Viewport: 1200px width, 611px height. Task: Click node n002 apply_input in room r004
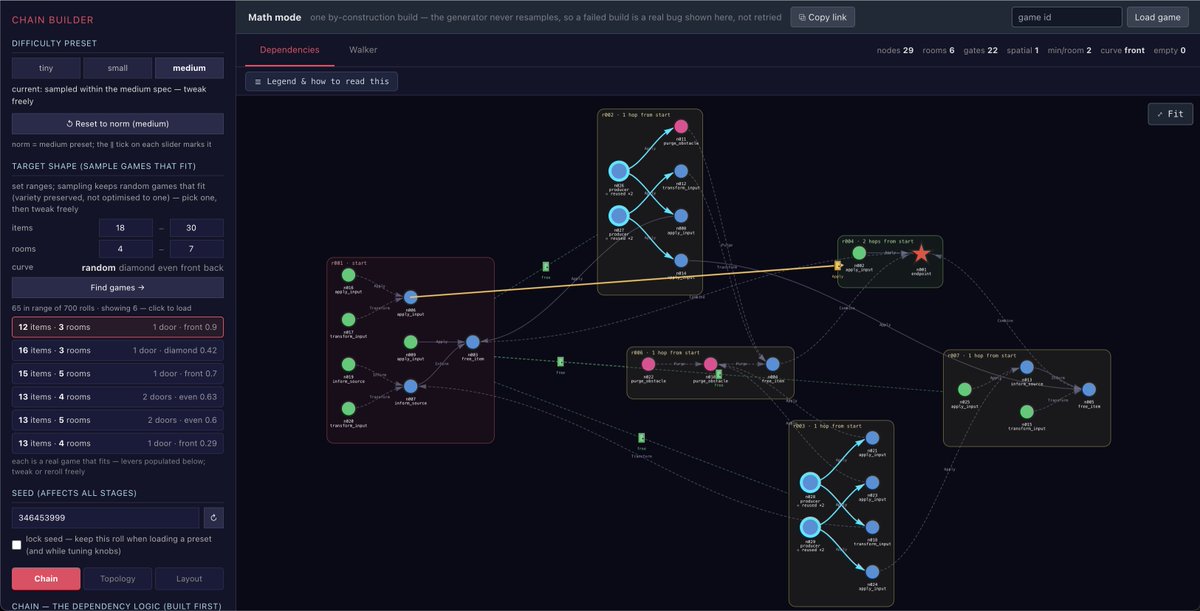859,254
